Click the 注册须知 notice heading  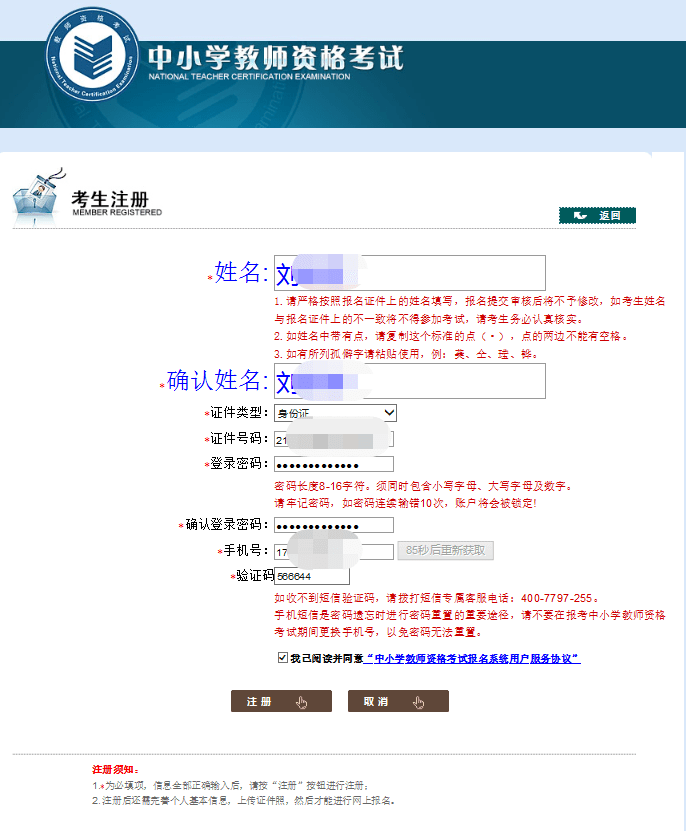coord(116,770)
